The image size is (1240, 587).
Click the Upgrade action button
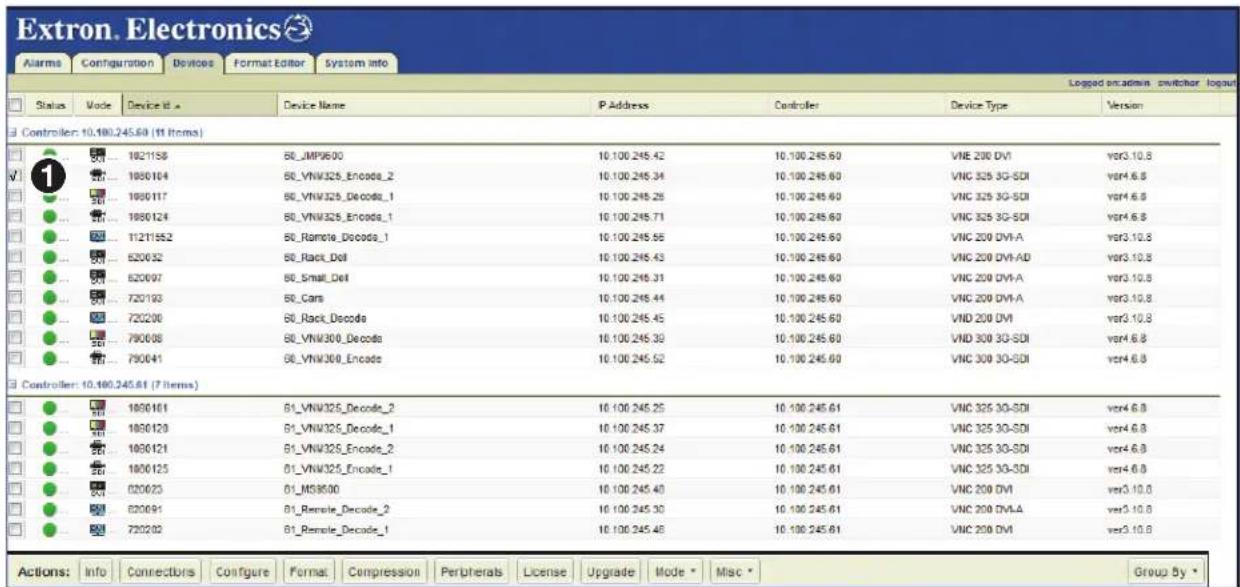pos(610,571)
